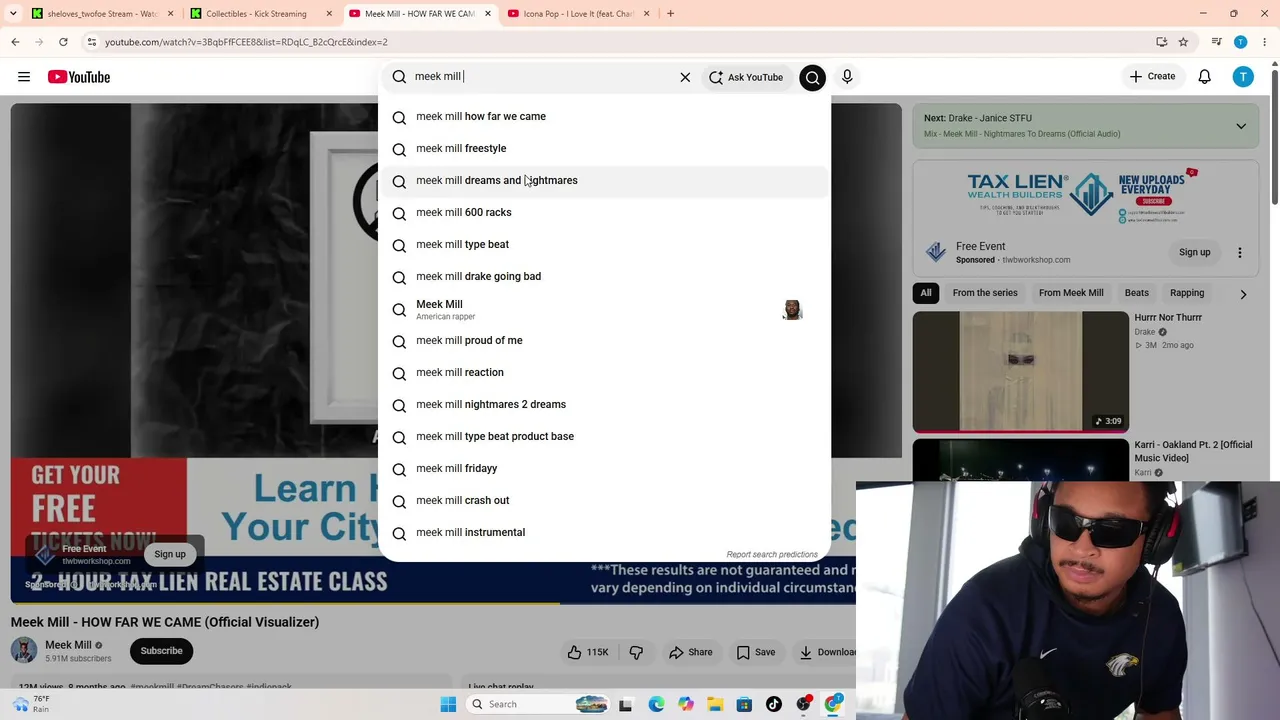Install app icon in the address bar
This screenshot has width=1280, height=720.
point(1161,42)
